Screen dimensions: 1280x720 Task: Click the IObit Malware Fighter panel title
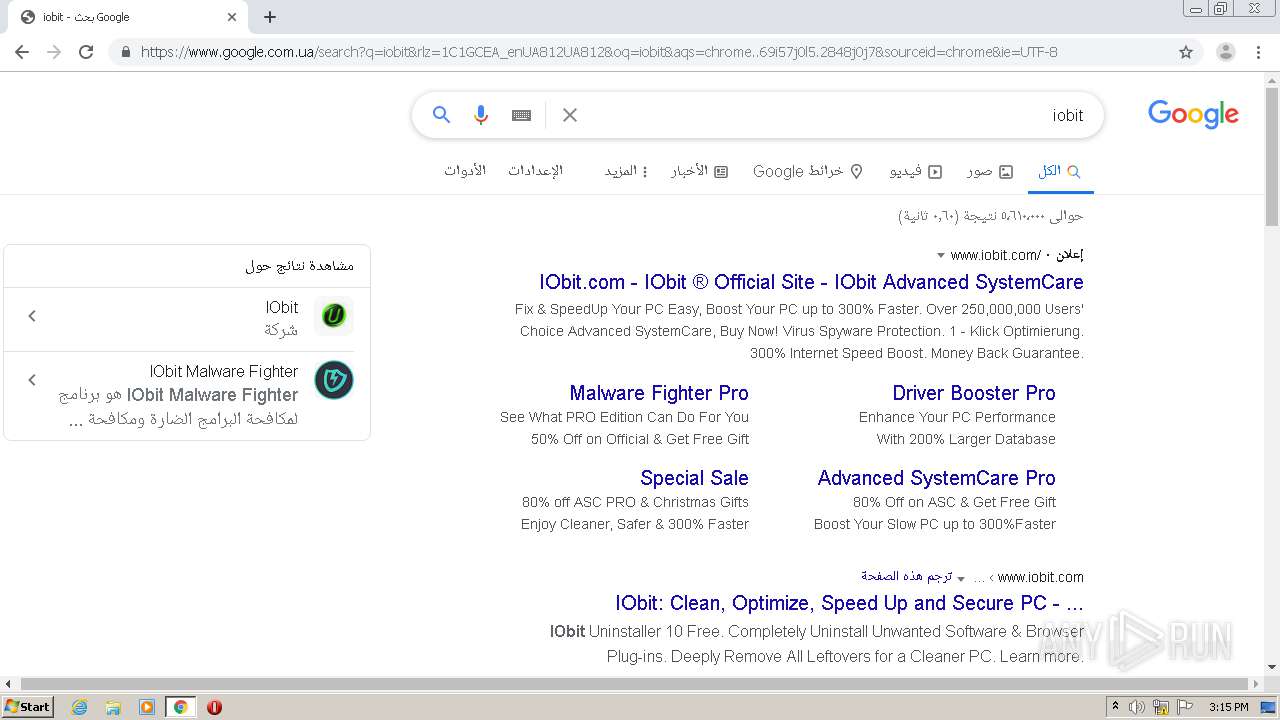224,371
